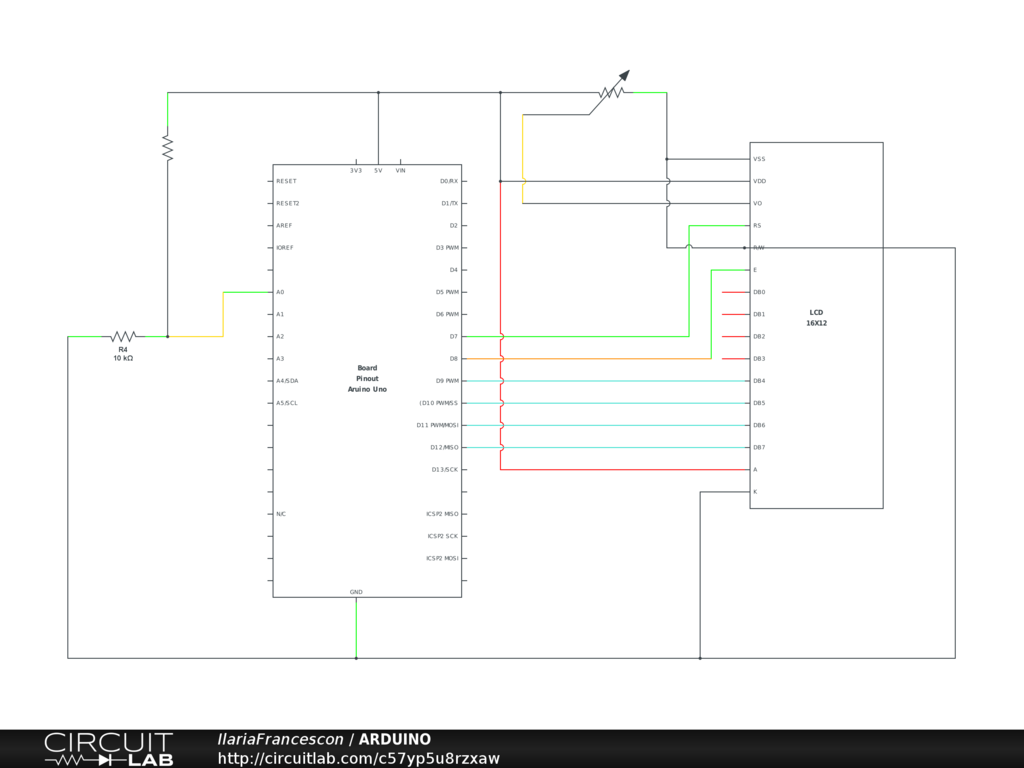Select the R4 10 kΩ resistor symbol

123,337
